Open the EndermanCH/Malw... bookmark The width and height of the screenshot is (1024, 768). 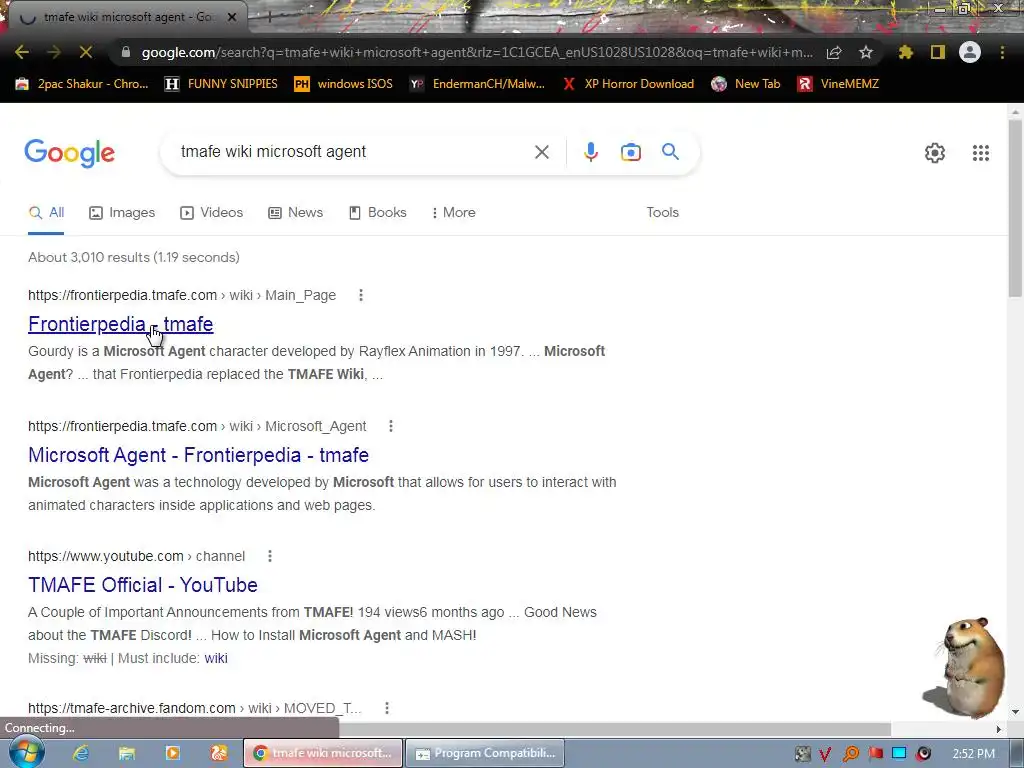click(477, 84)
